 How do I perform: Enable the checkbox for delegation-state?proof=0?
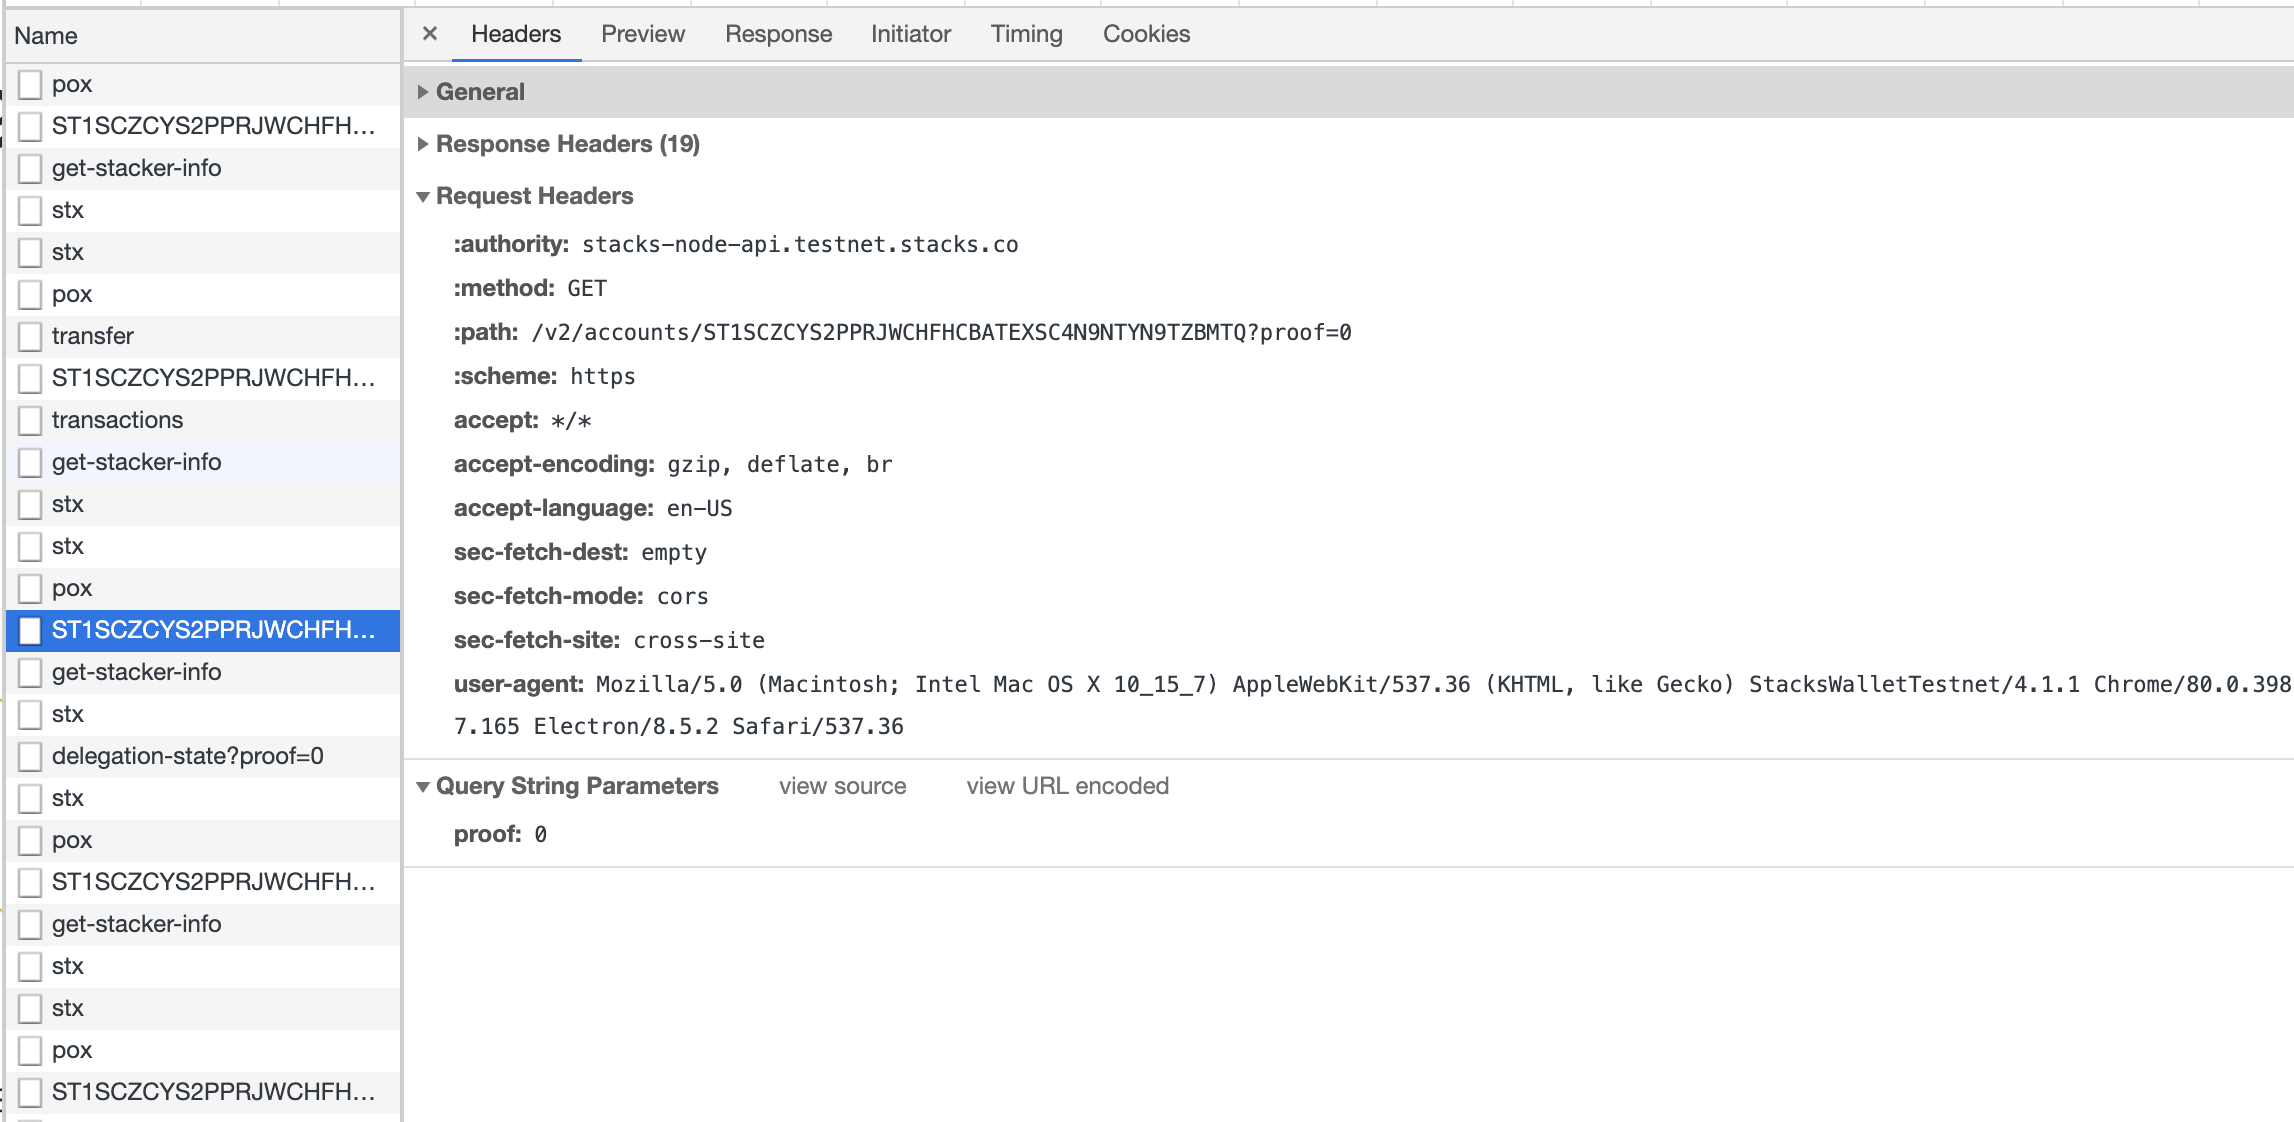coord(29,756)
